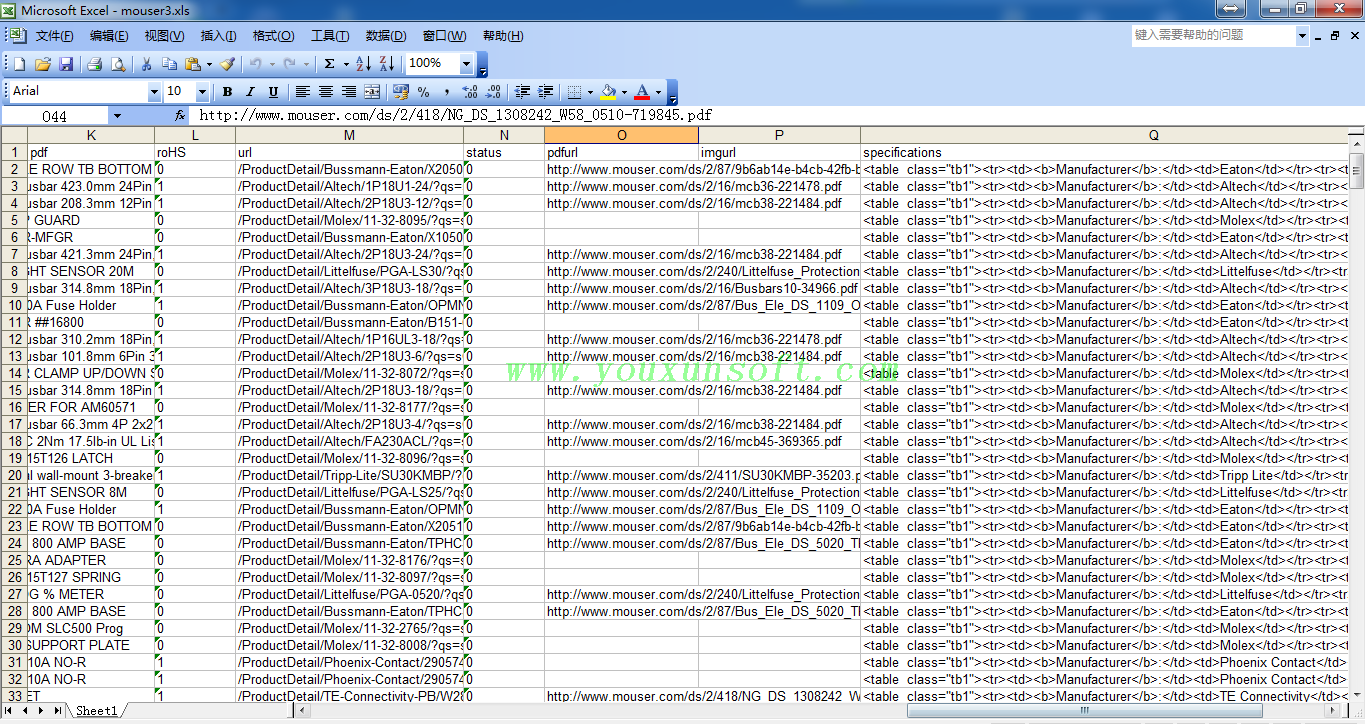This screenshot has height=724, width=1365.
Task: Decrease the cell indent
Action: tap(522, 92)
